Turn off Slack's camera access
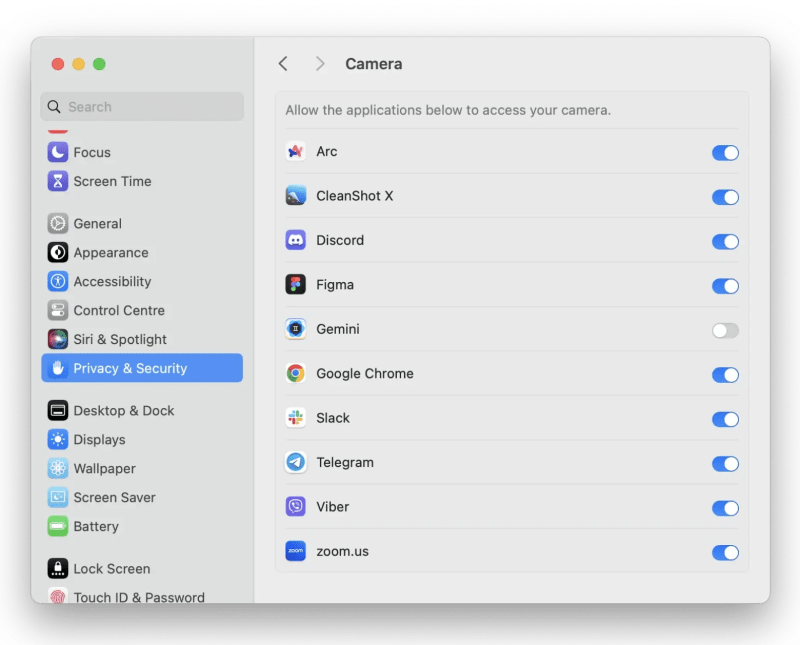Image resolution: width=800 pixels, height=645 pixels. pos(725,419)
